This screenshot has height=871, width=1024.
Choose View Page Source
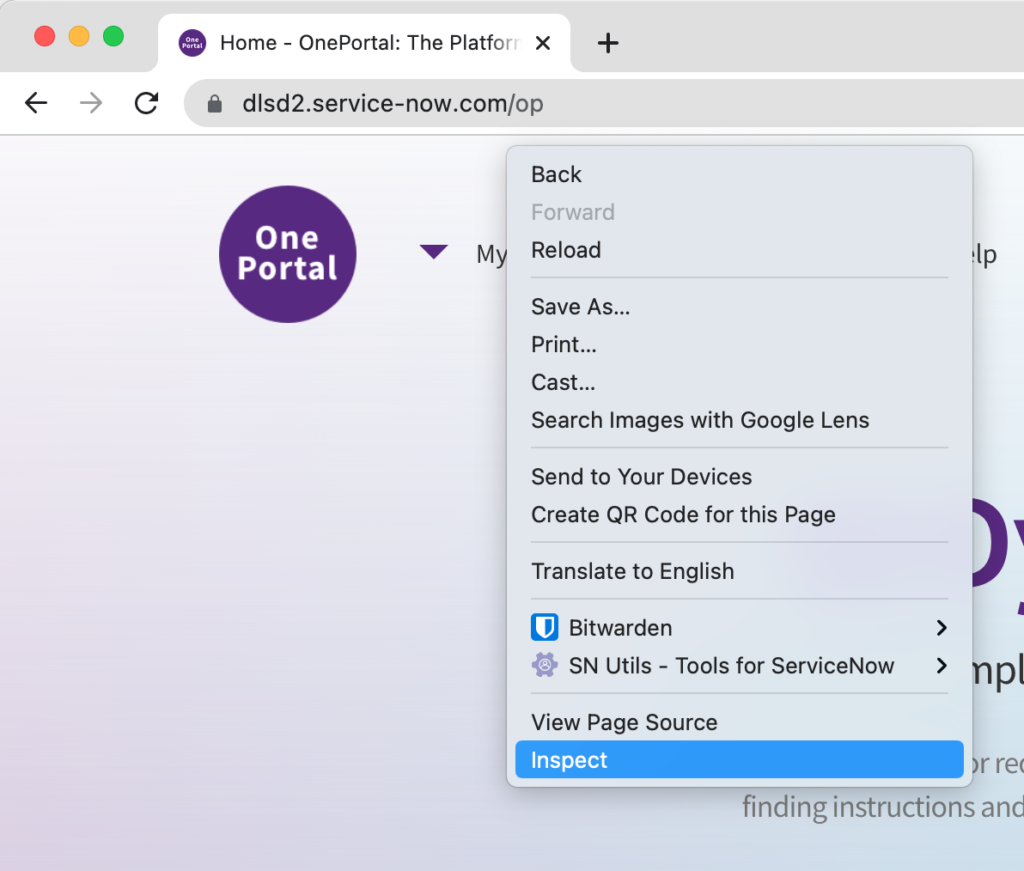click(739, 722)
